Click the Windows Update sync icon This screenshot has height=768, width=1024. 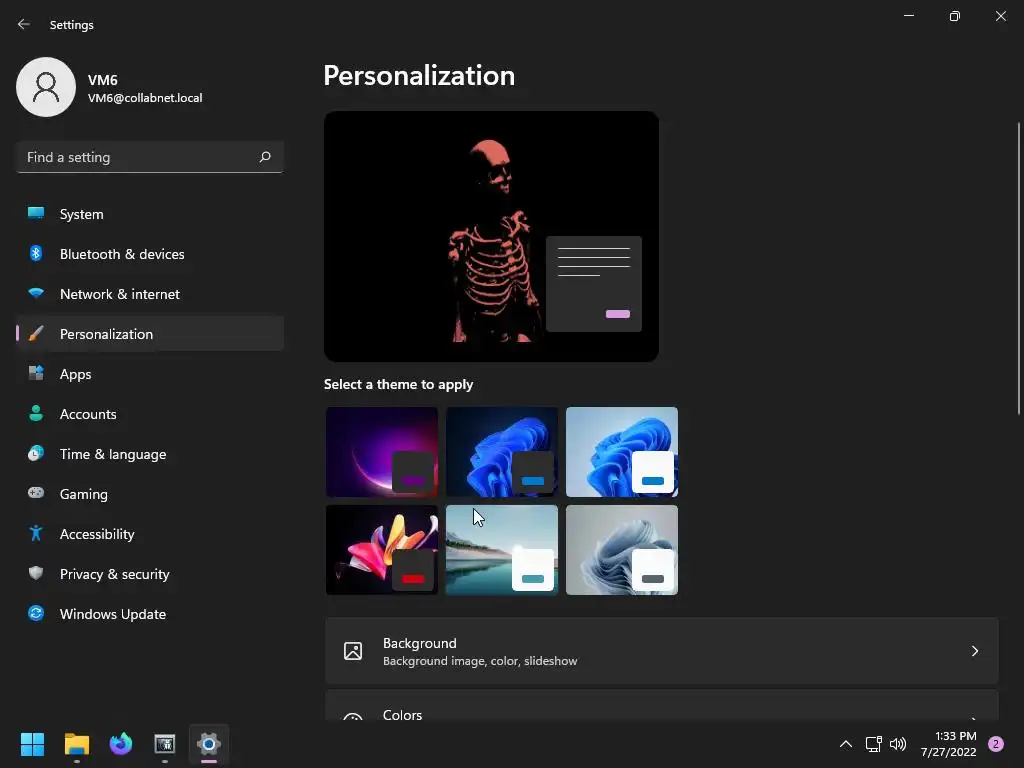[x=36, y=613]
